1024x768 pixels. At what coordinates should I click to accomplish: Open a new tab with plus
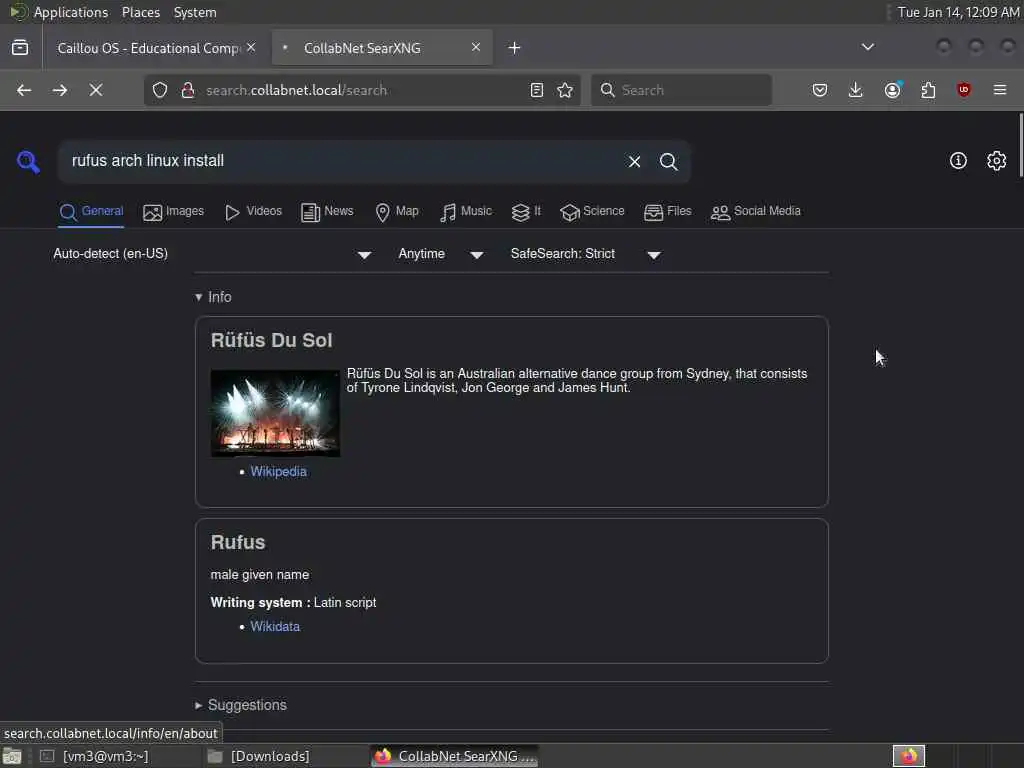click(515, 48)
